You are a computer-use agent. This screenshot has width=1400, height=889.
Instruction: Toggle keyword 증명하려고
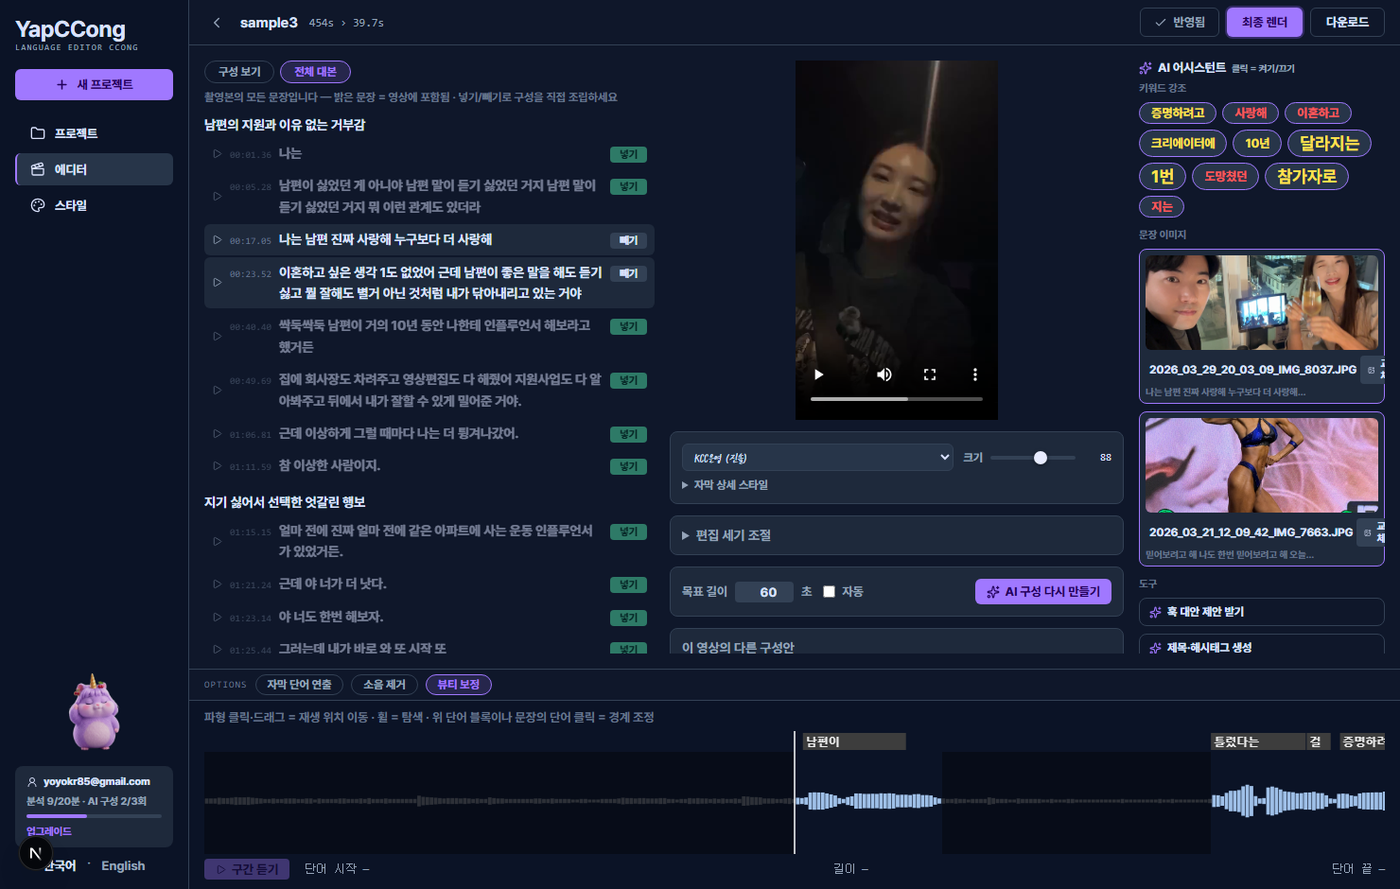pos(1177,113)
